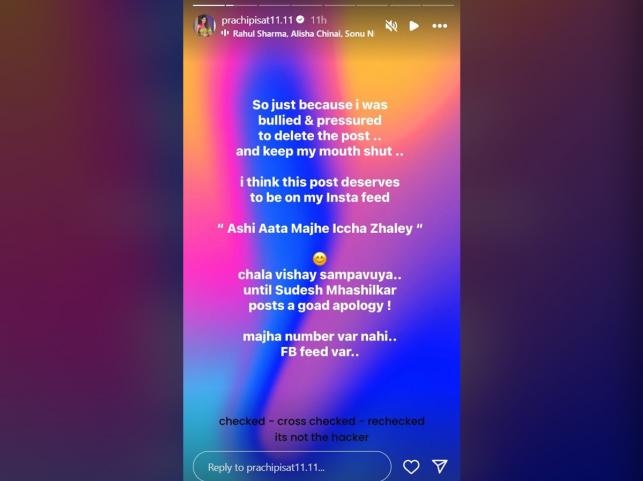Jump to the fifth story progress segment
Viewport: 643px width, 481px height.
(340, 5)
